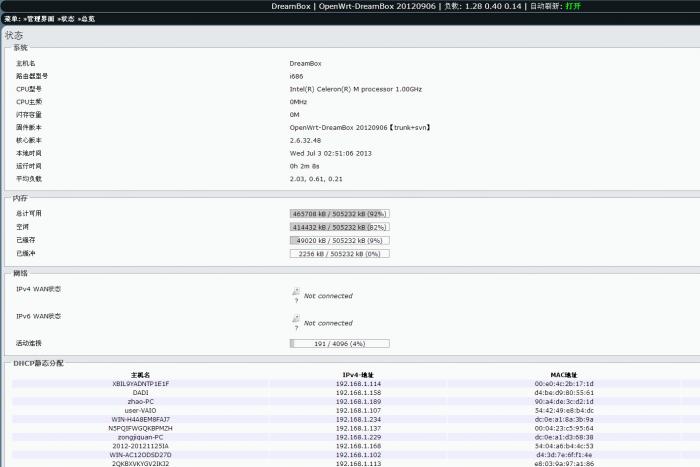The width and height of the screenshot is (700, 467).
Task: Click MAC address d4:be:d9:80:55:61
Action: tap(564, 392)
